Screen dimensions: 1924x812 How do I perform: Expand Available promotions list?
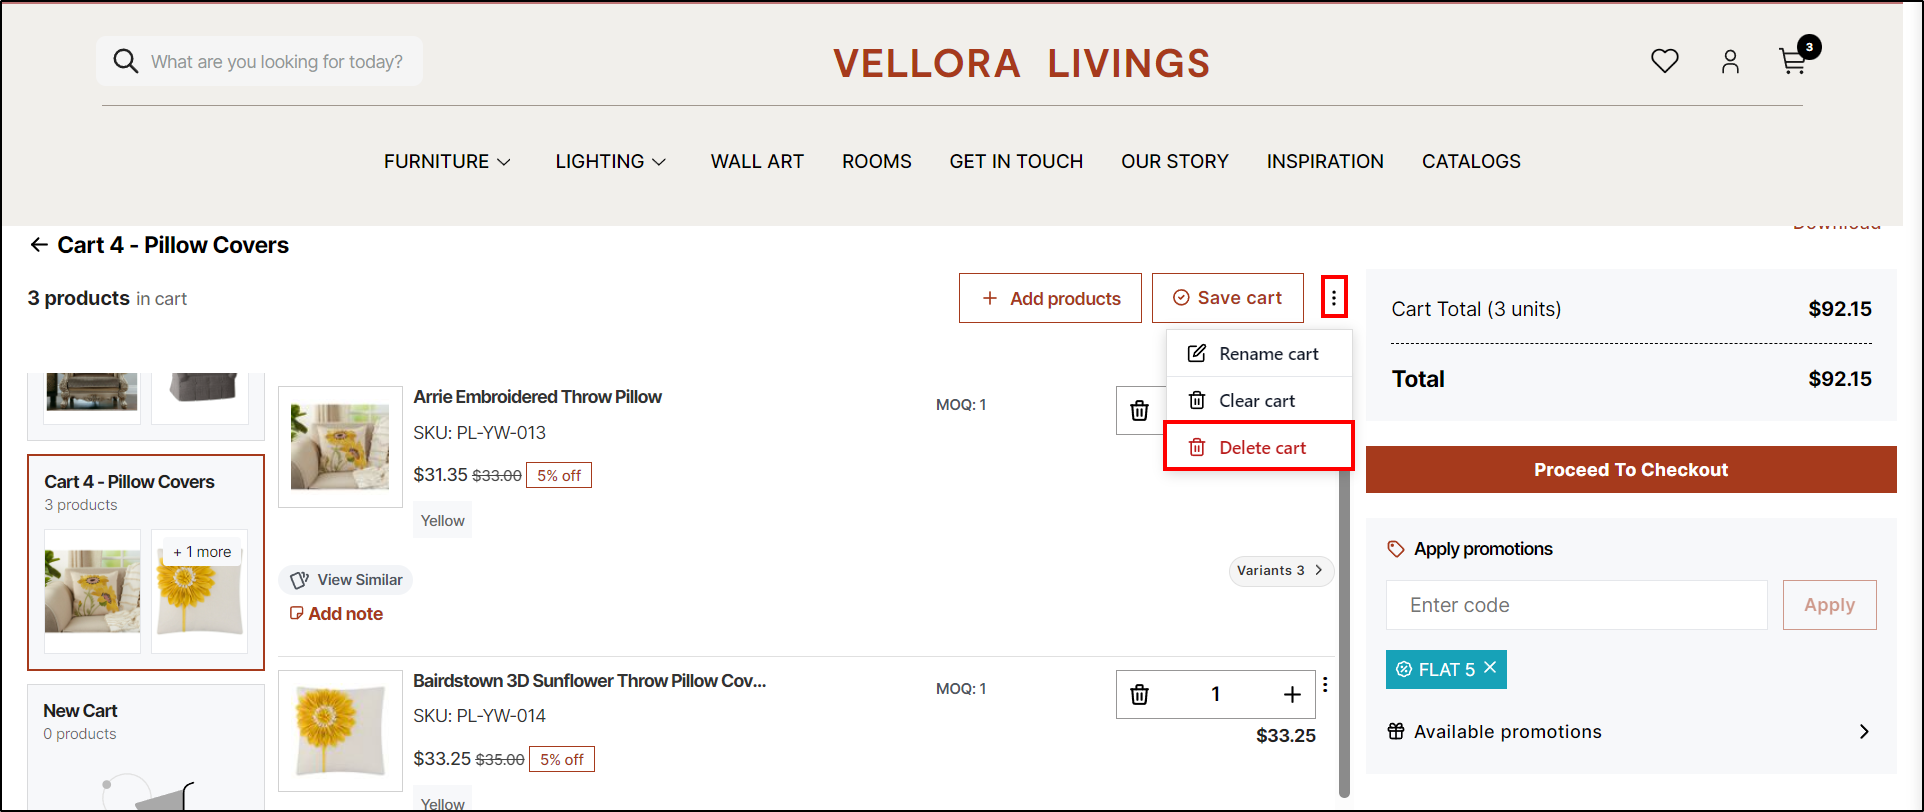point(1863,732)
